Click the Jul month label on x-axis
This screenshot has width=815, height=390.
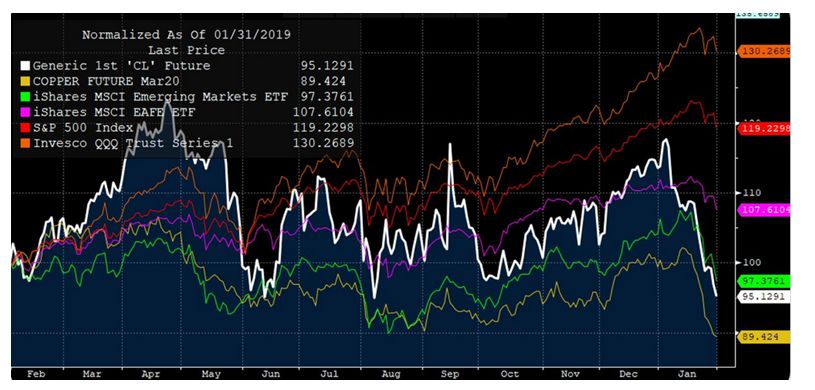[330, 373]
